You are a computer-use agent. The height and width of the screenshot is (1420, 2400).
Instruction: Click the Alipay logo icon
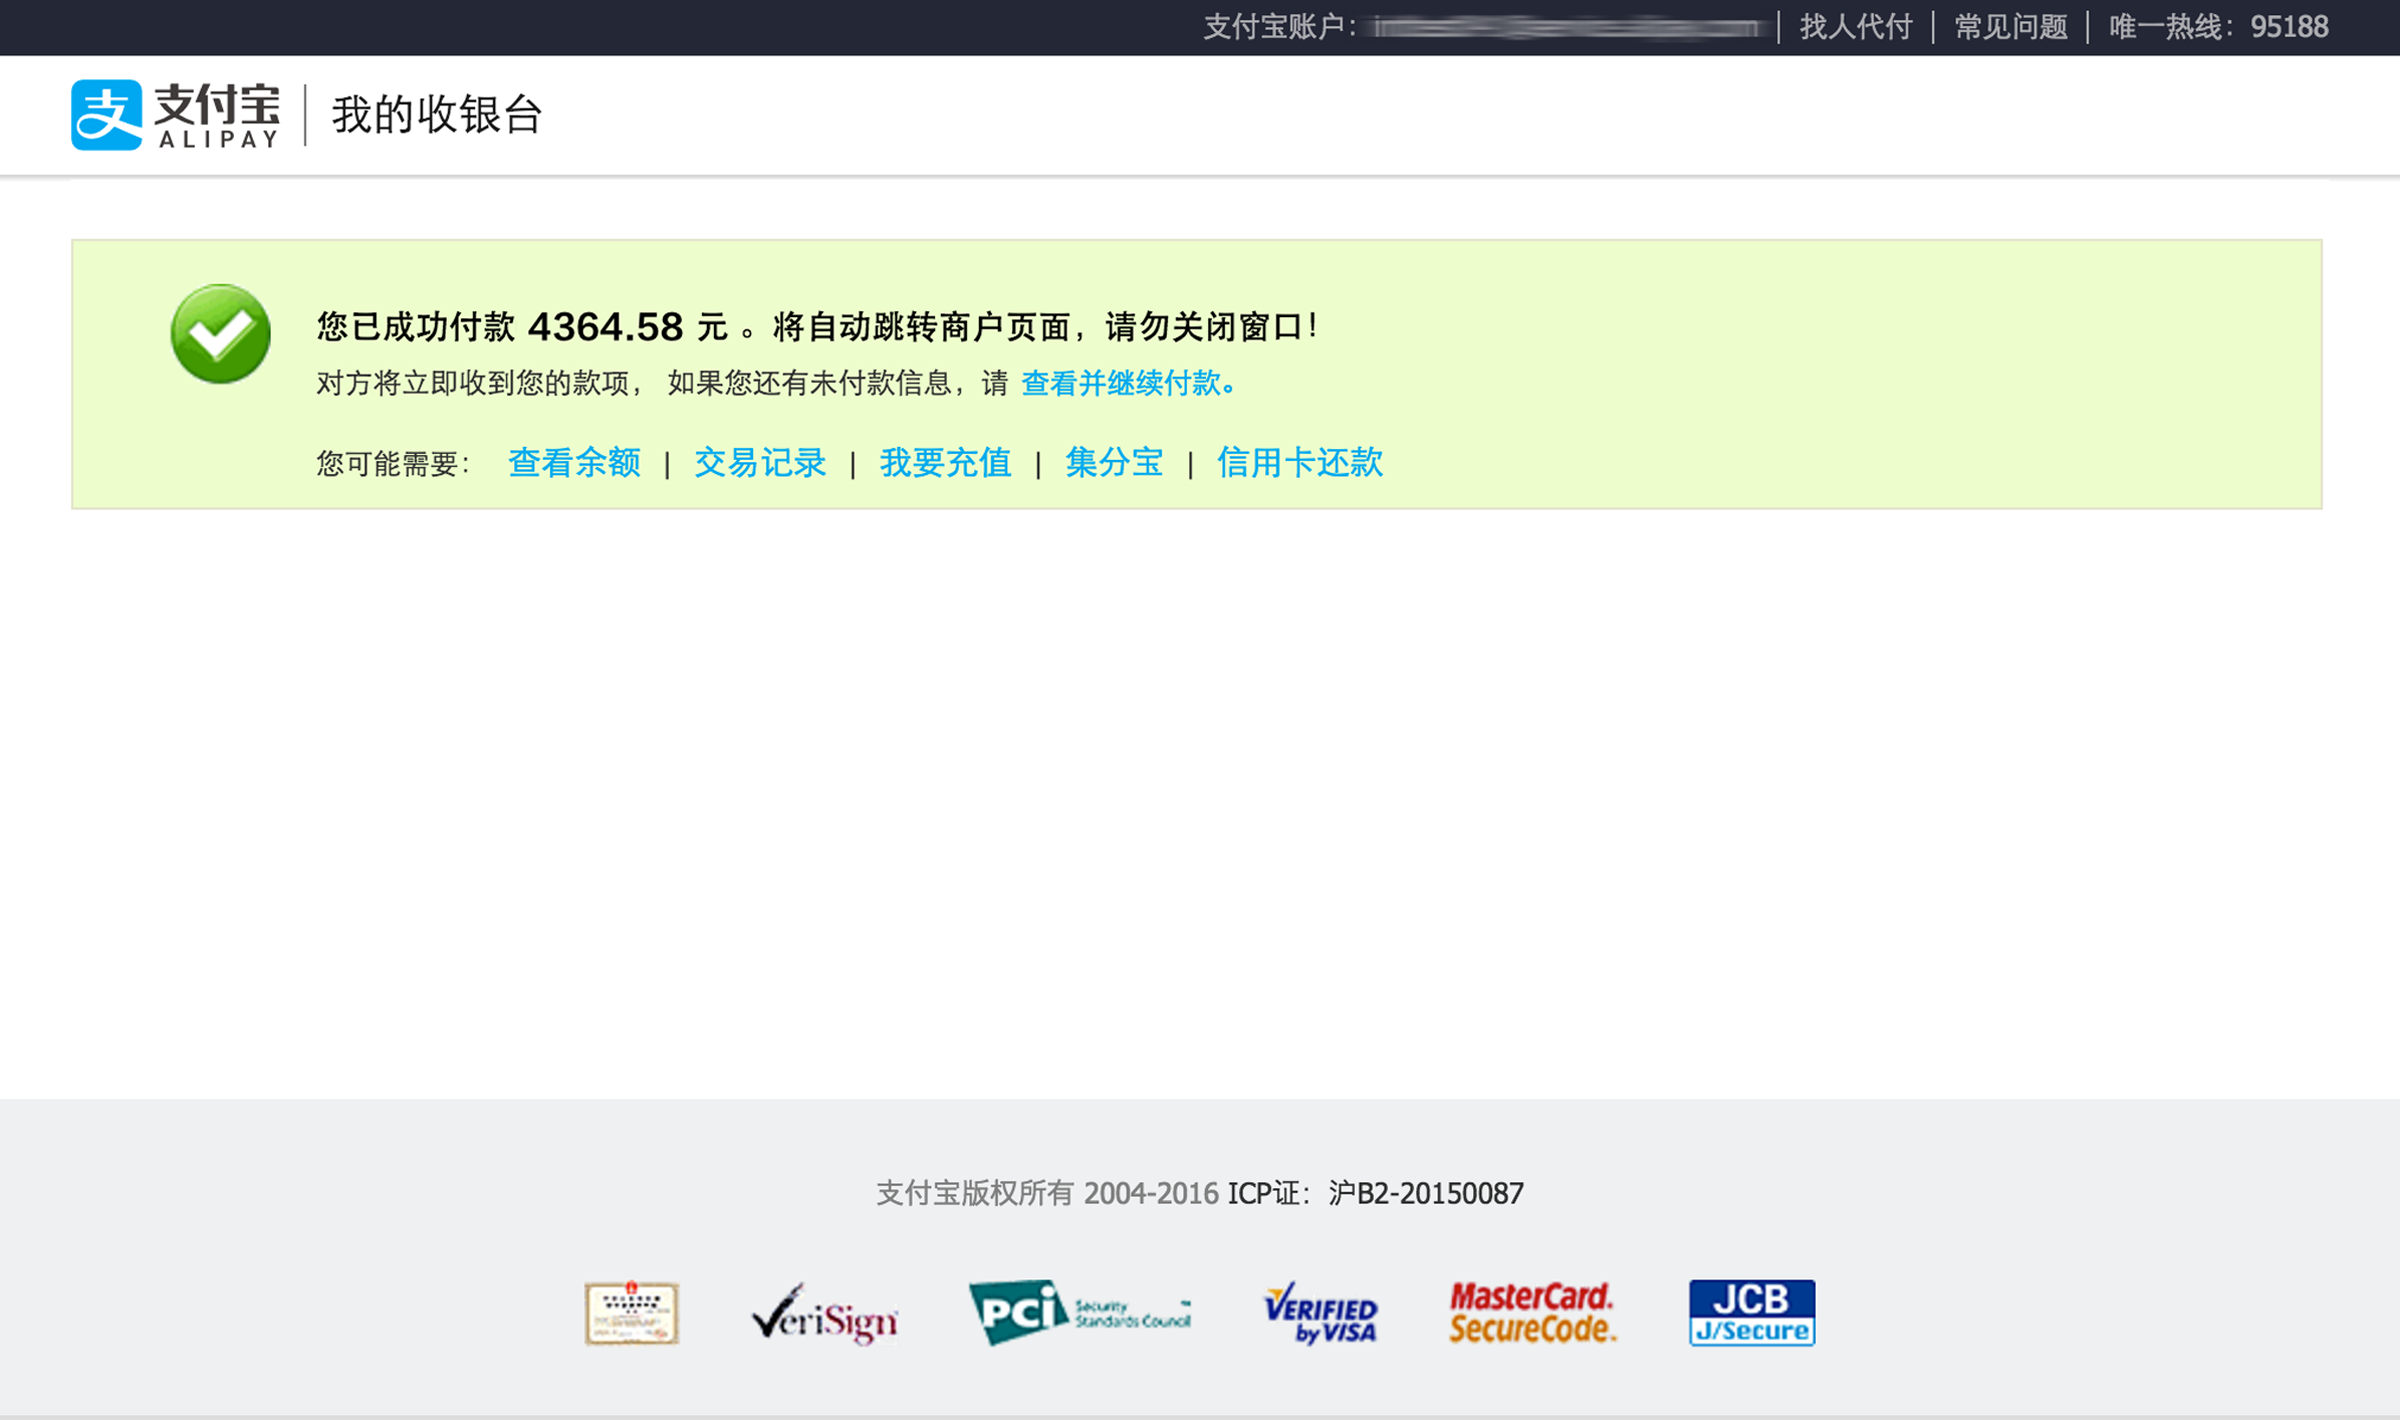click(107, 114)
